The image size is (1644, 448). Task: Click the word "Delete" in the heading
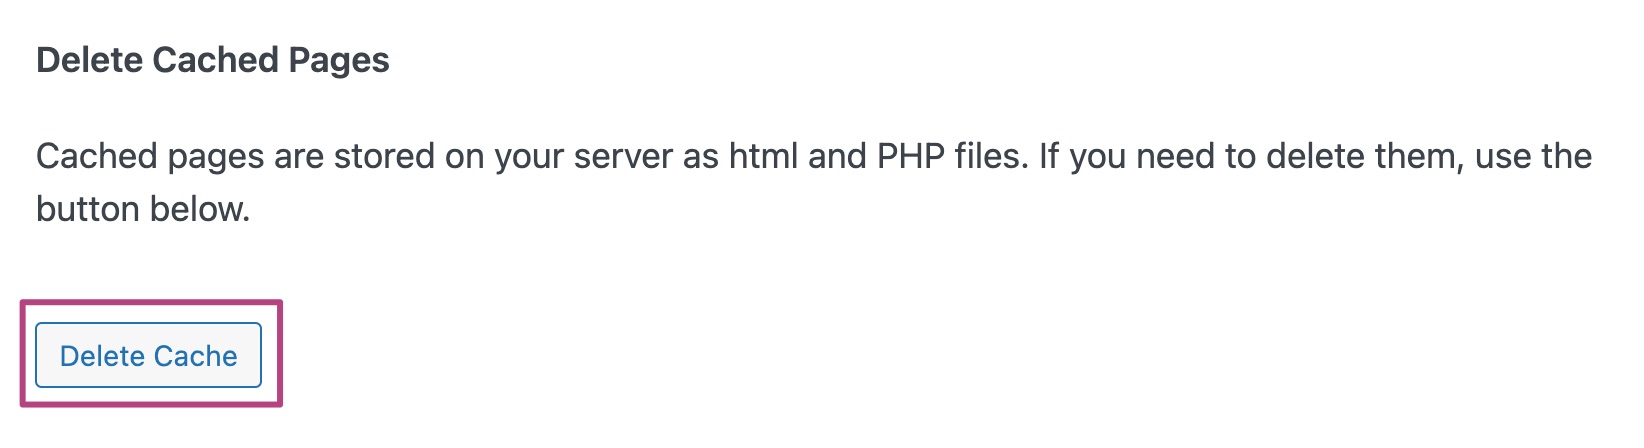point(89,61)
